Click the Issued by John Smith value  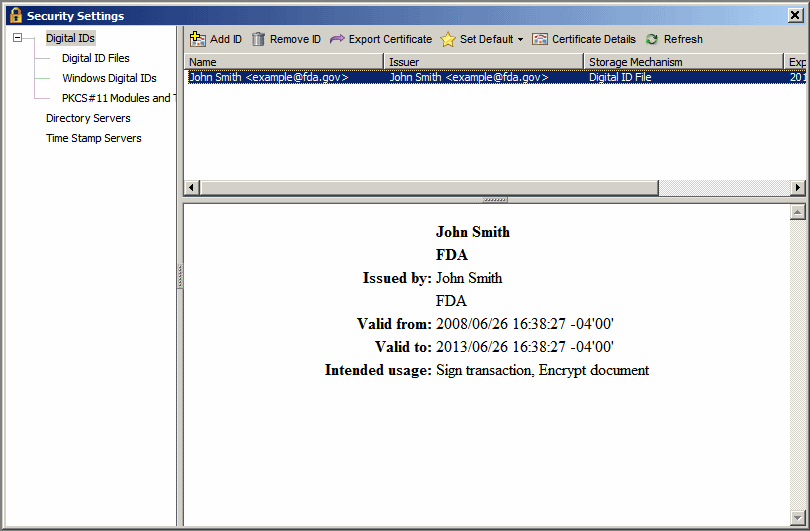click(469, 278)
